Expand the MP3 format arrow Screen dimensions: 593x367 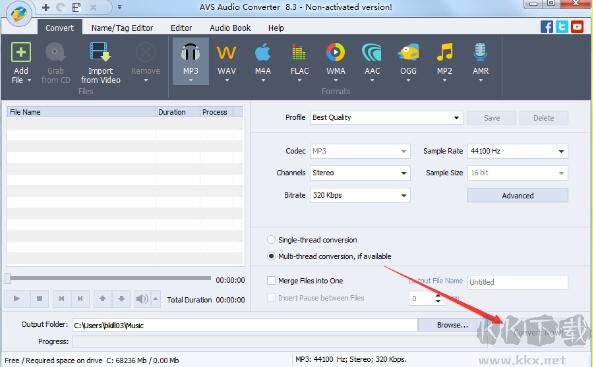(191, 80)
